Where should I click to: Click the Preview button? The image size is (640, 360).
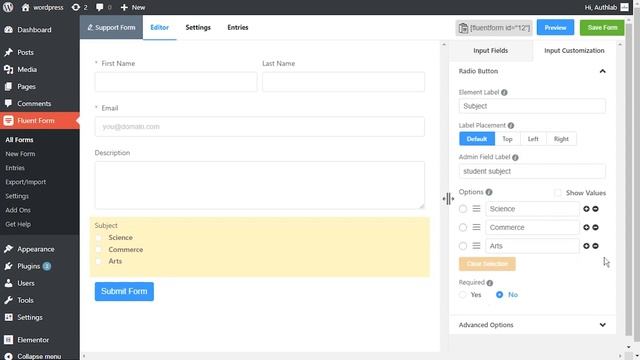tap(555, 27)
